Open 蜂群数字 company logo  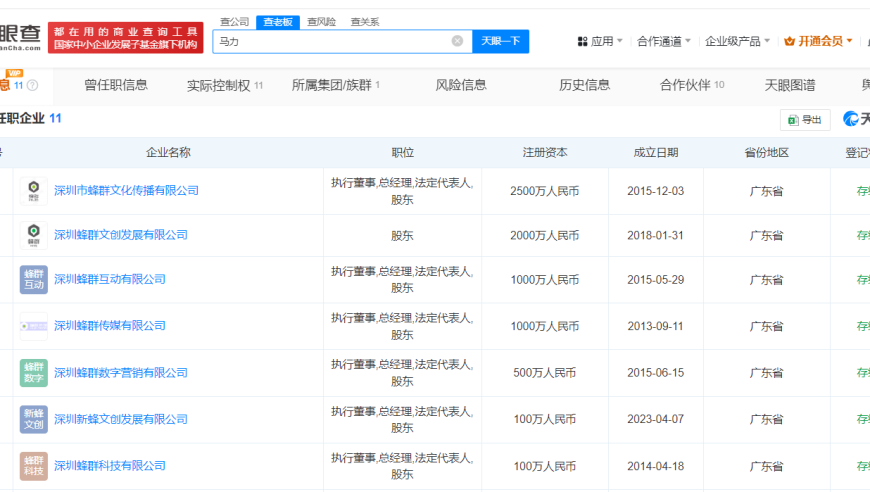coord(34,373)
